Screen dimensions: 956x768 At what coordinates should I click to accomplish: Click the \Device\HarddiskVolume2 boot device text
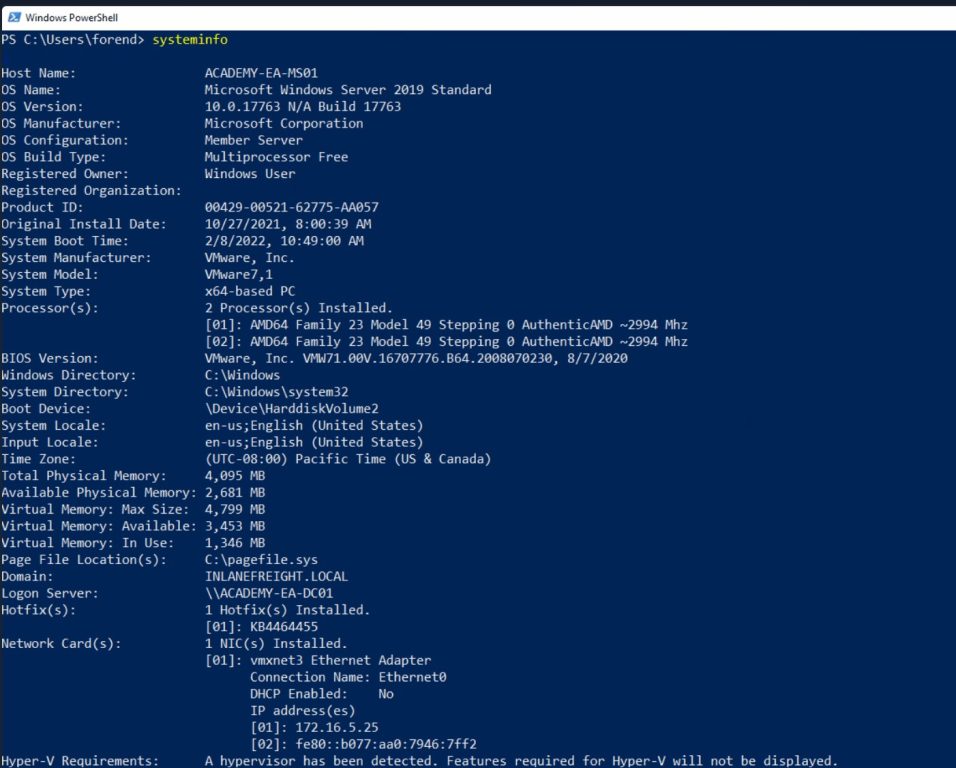291,408
